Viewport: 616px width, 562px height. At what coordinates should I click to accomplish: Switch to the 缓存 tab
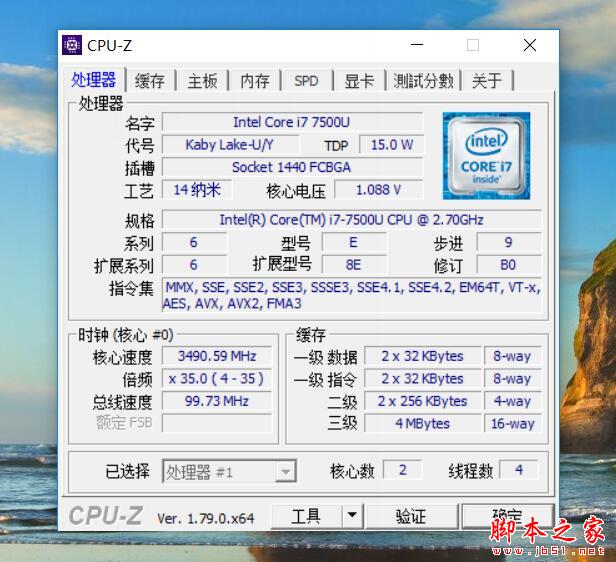pos(150,81)
